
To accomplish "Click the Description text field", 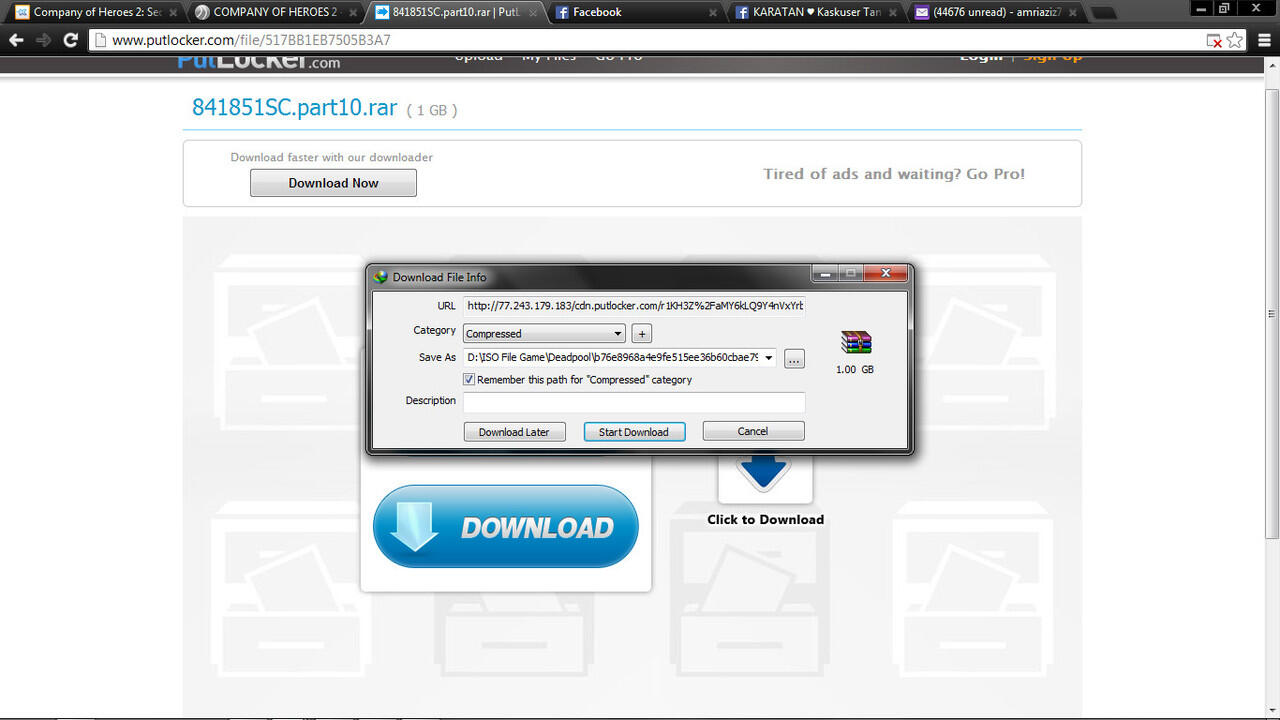I will [634, 402].
